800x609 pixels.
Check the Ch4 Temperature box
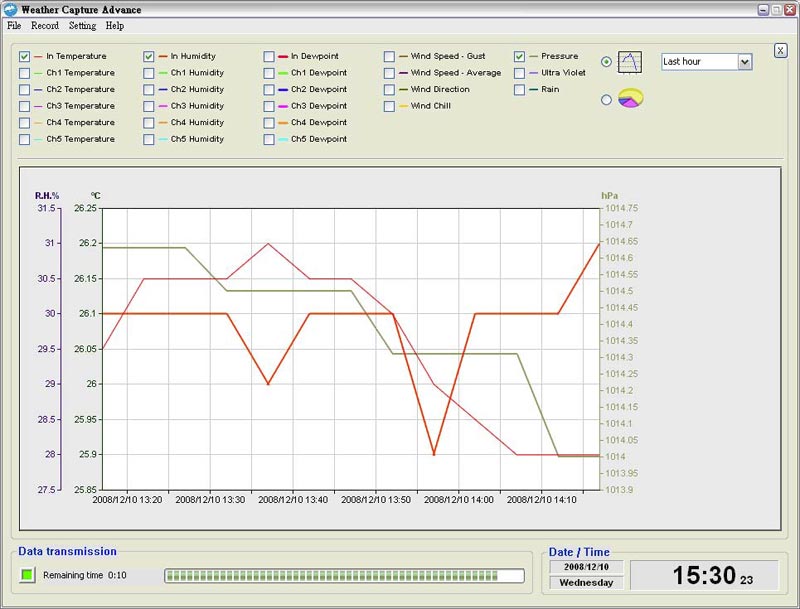click(24, 122)
